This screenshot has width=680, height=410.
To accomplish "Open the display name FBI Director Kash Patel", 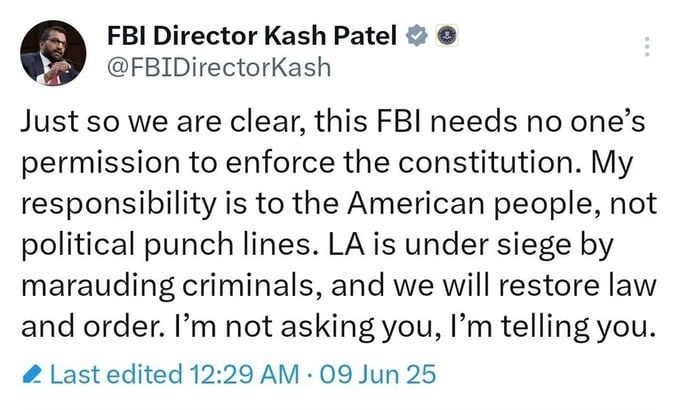I will pyautogui.click(x=252, y=36).
